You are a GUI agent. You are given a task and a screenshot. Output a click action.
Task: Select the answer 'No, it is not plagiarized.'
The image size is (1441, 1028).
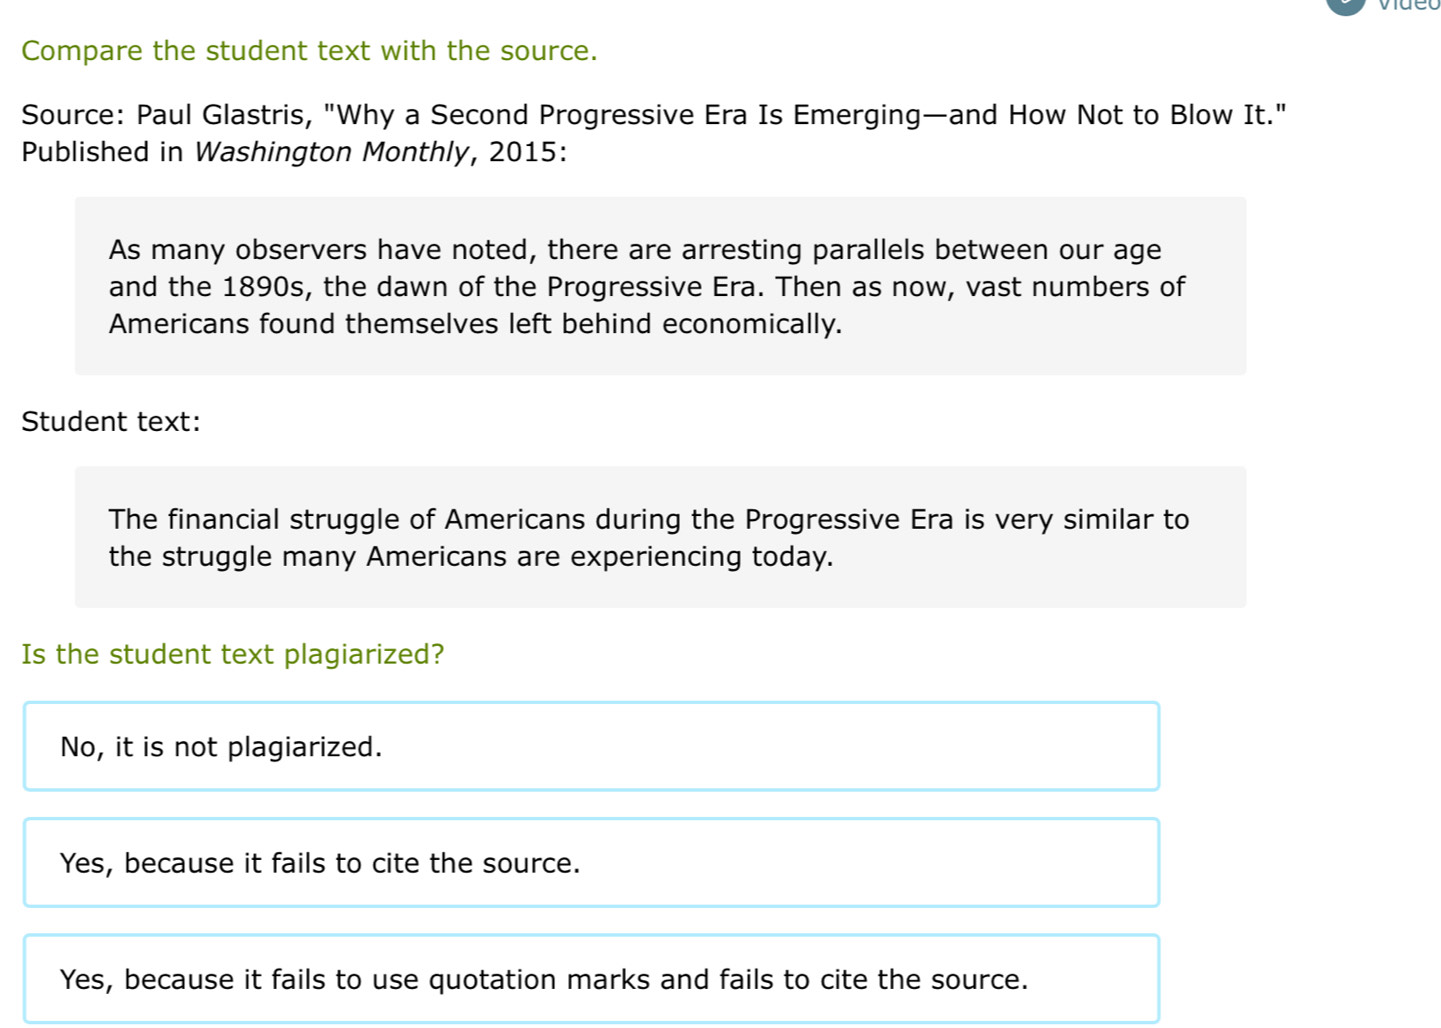coord(591,746)
